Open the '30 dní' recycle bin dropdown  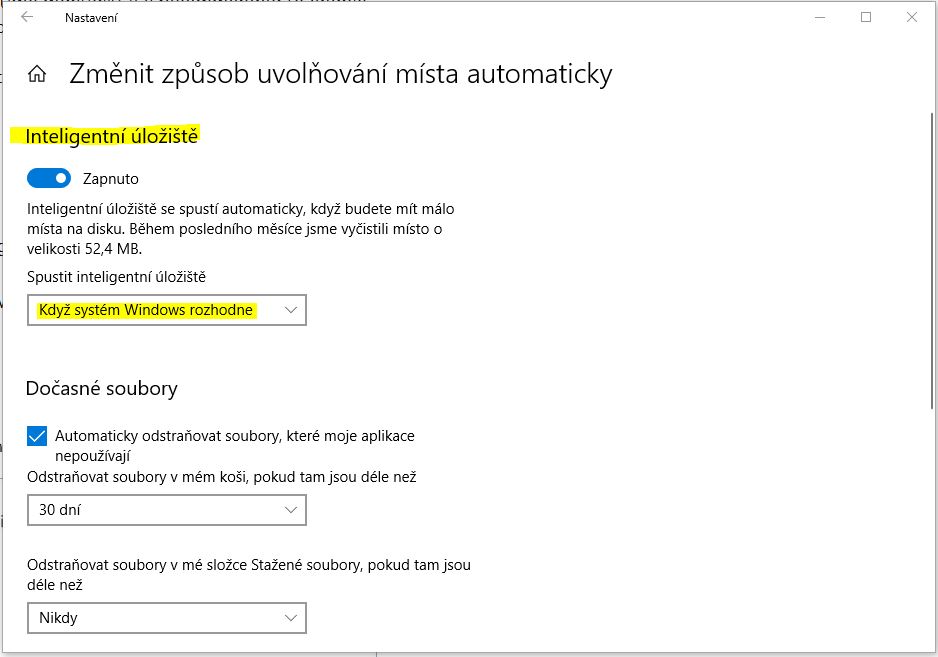pos(167,510)
